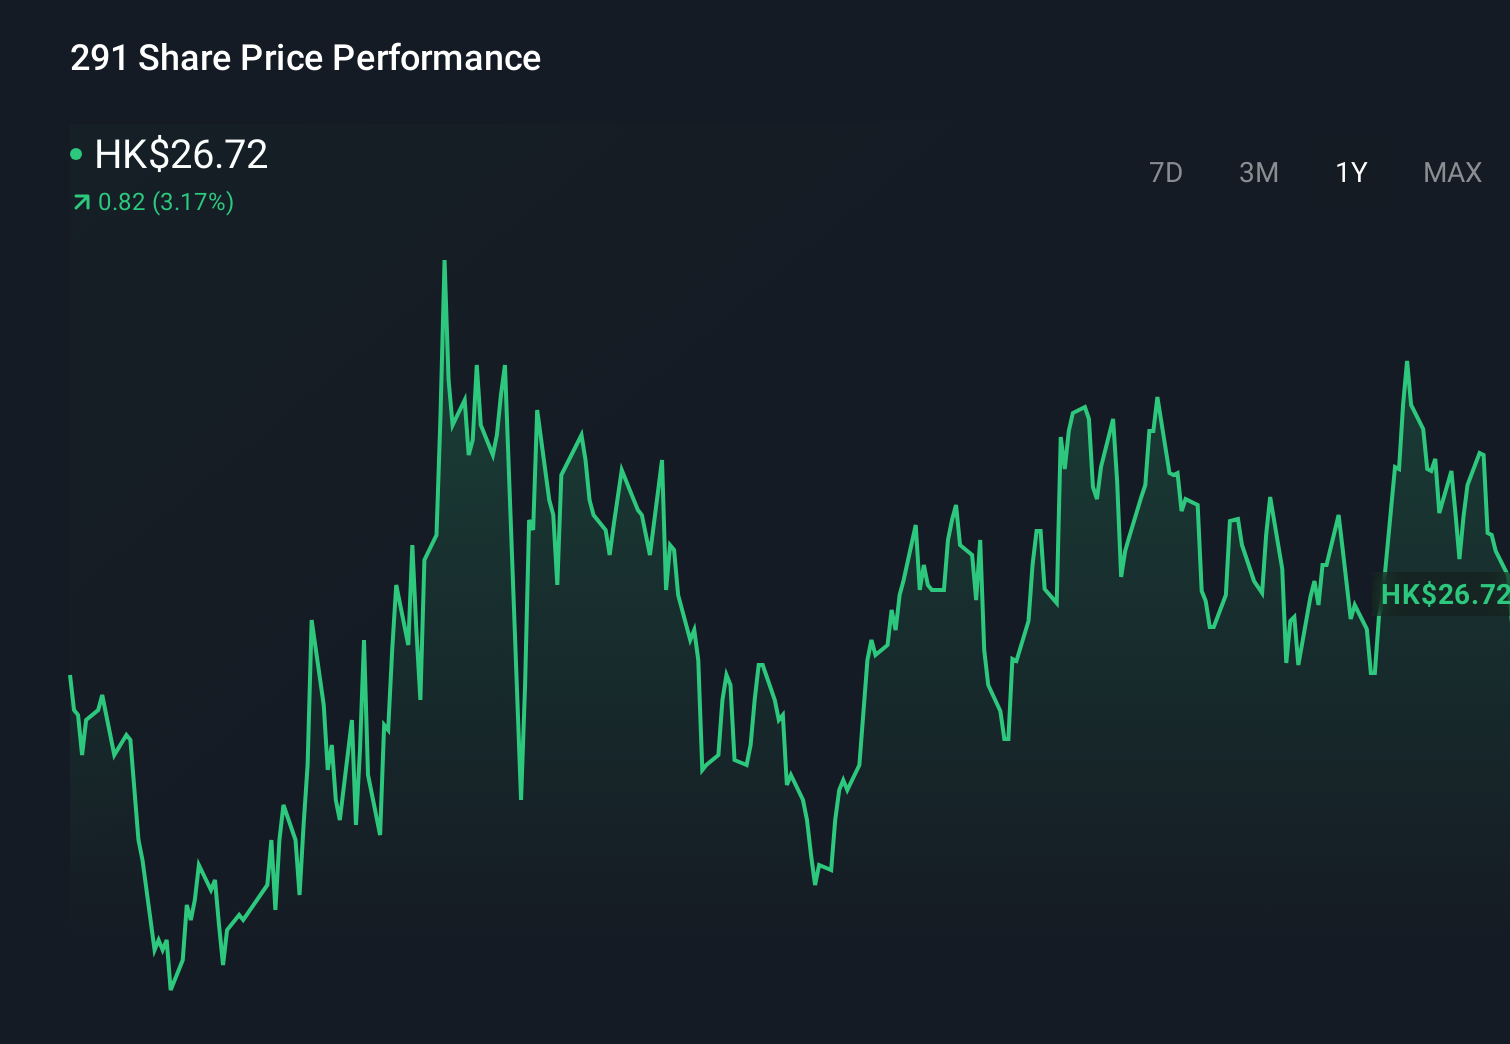Click the tall spike near the chart's left third

click(444, 265)
